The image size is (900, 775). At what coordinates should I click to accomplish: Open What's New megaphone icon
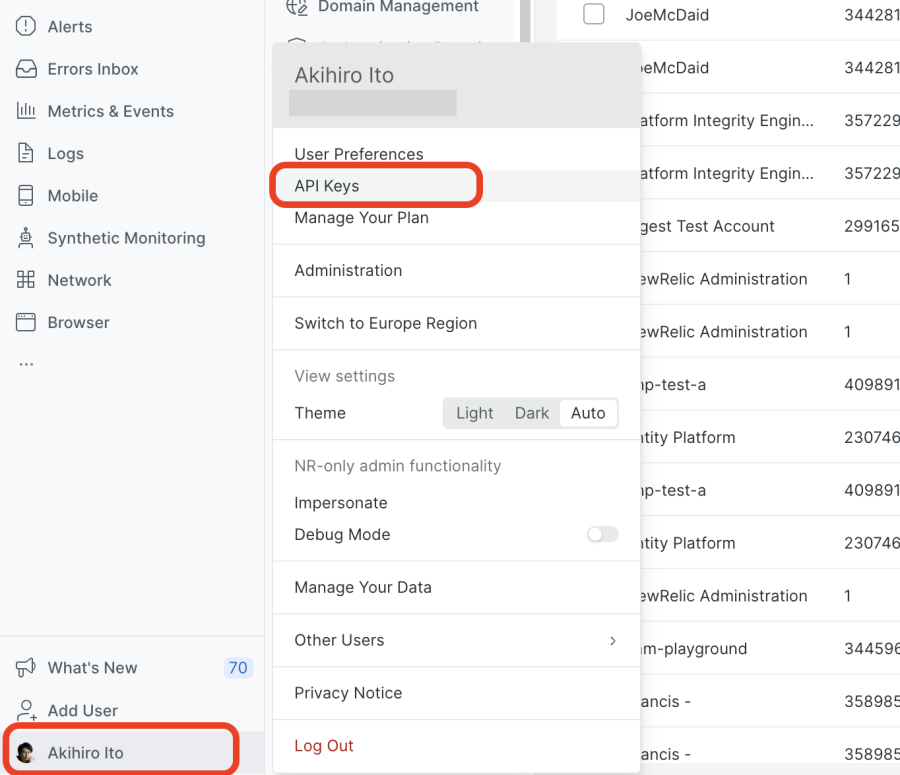(26, 668)
